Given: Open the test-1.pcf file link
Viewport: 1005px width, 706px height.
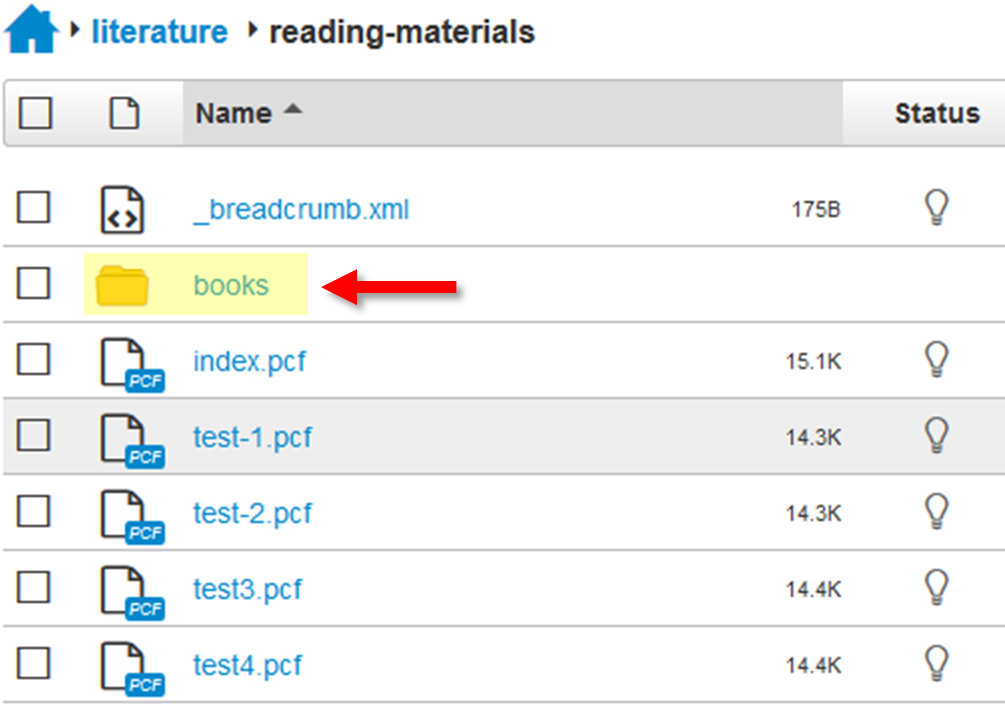Looking at the screenshot, I should [x=252, y=437].
